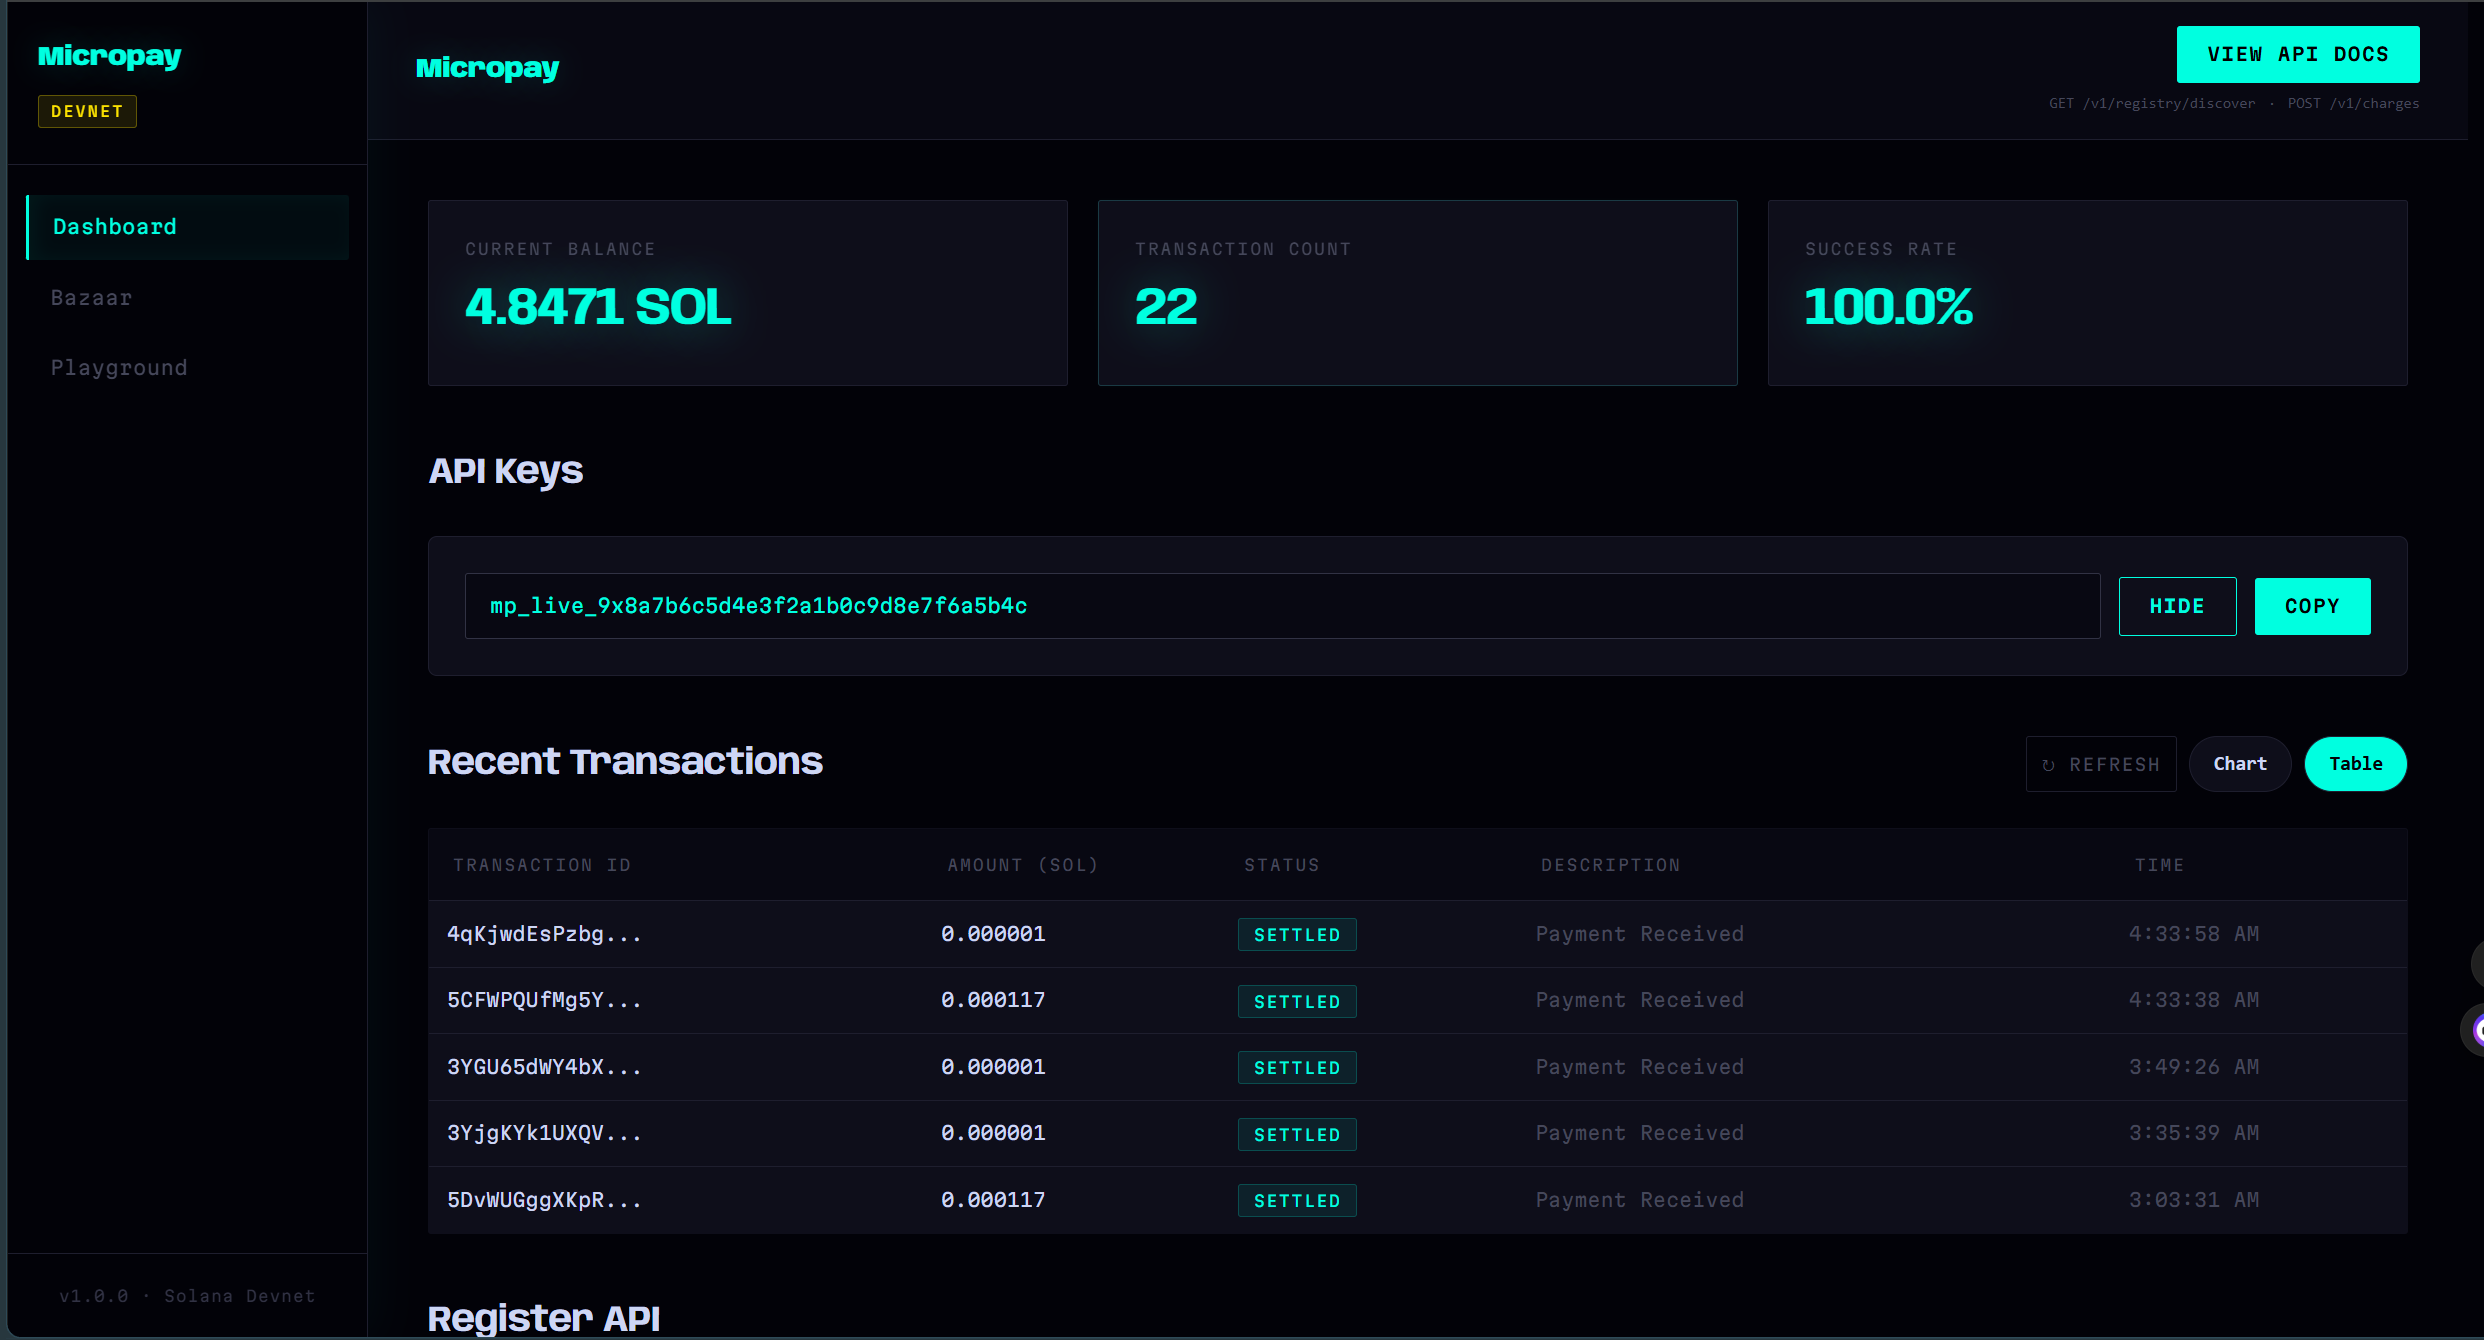Open the Playground section
2484x1340 pixels.
[x=119, y=368]
